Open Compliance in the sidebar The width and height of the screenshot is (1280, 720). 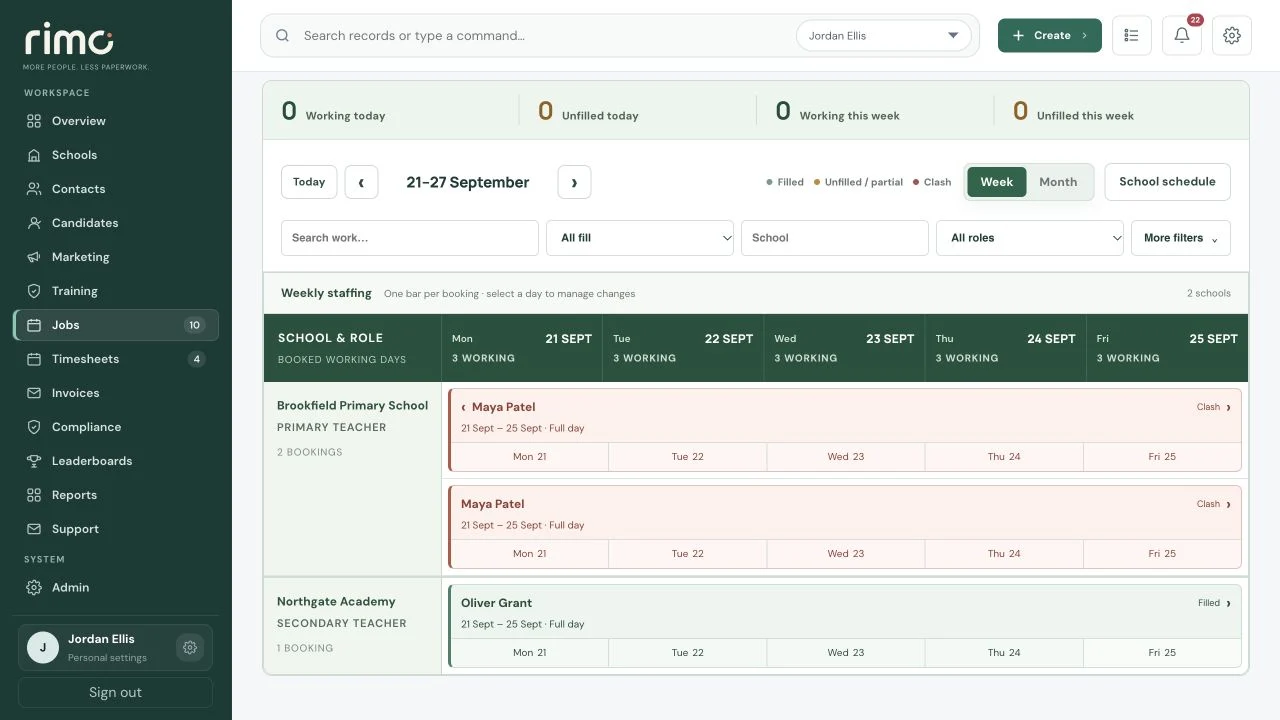pos(116,427)
